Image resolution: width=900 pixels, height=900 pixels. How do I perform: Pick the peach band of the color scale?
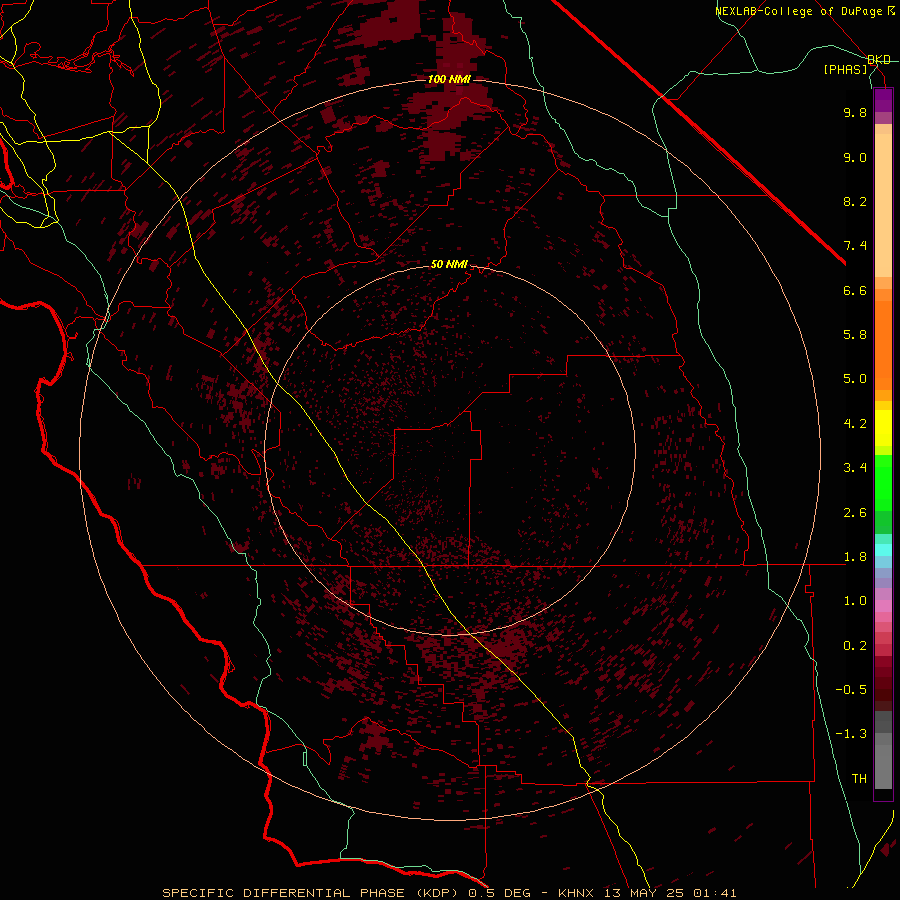click(x=883, y=205)
